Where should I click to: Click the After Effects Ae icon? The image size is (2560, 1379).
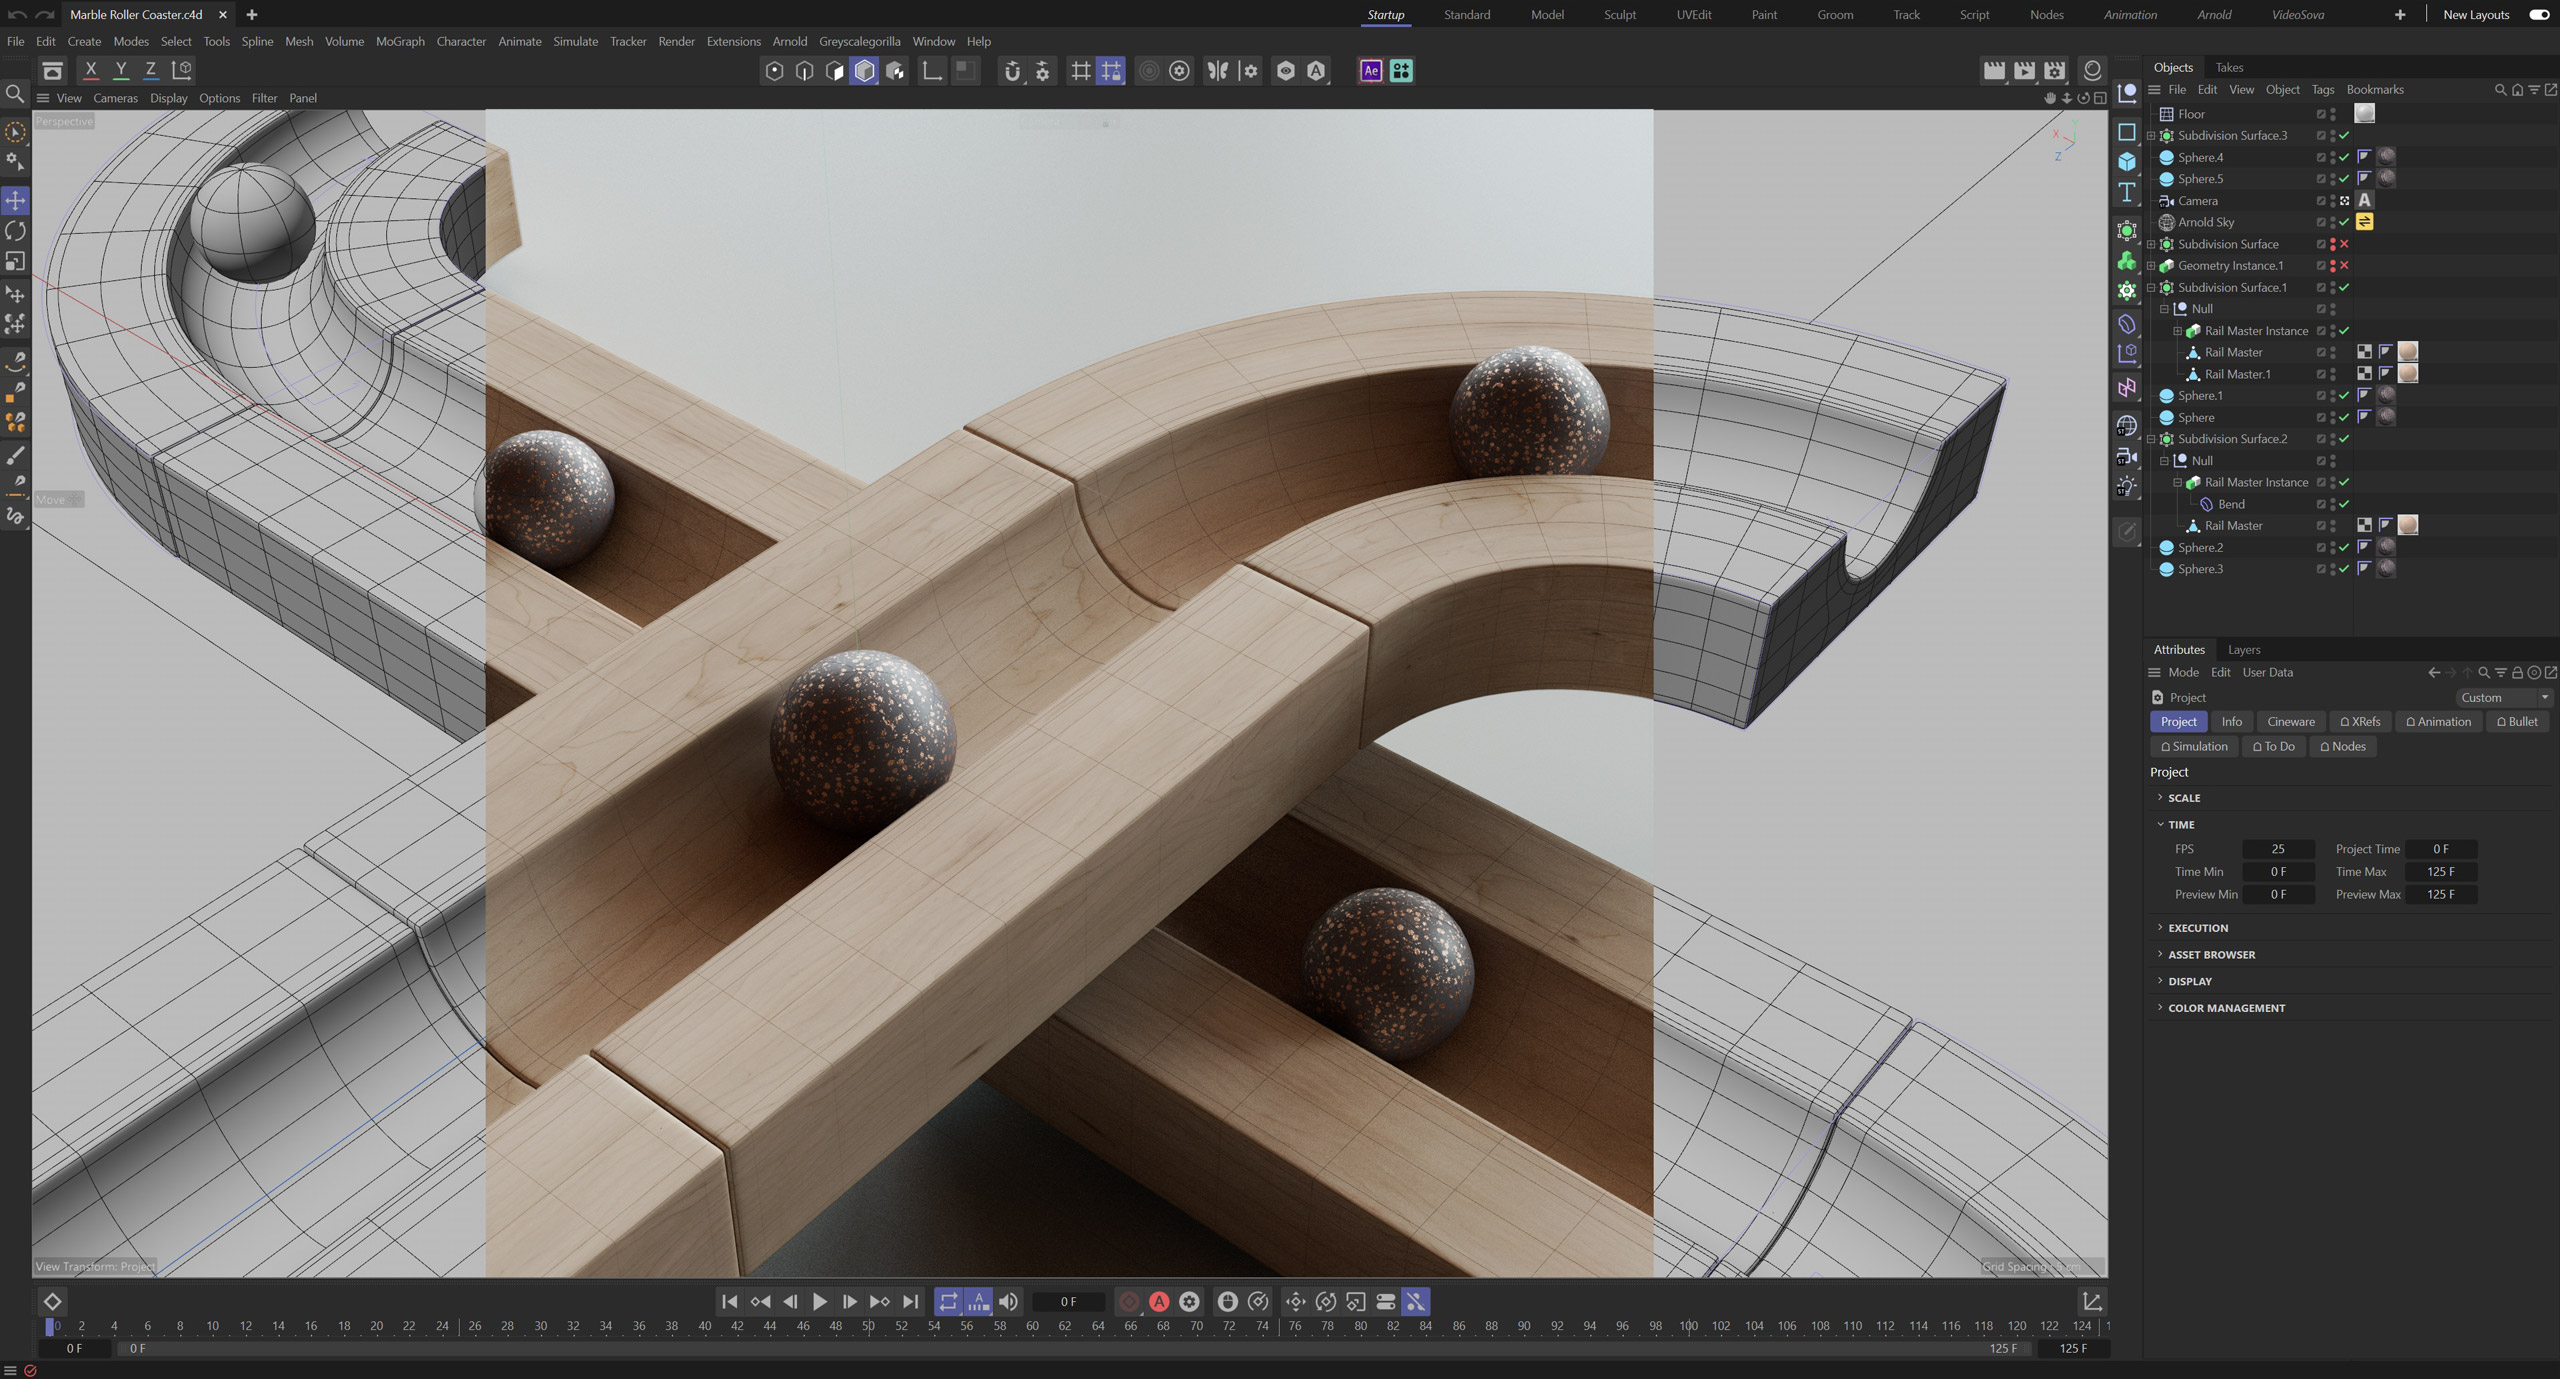click(x=1370, y=70)
